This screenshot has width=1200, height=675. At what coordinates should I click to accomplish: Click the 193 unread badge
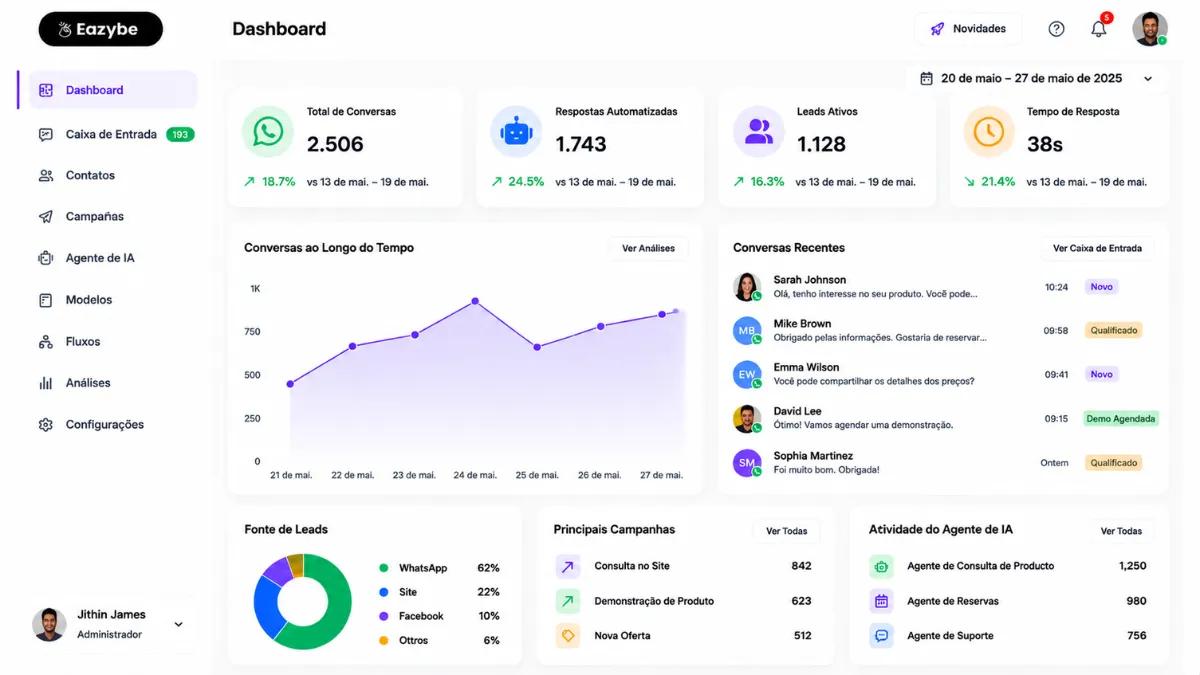pos(180,134)
